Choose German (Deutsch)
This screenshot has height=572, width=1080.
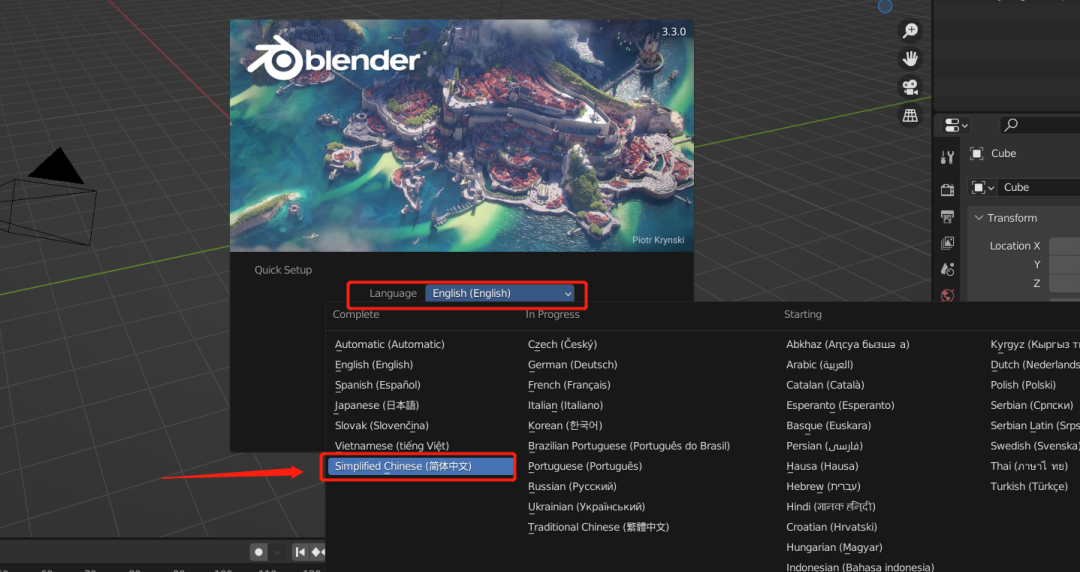pos(572,365)
